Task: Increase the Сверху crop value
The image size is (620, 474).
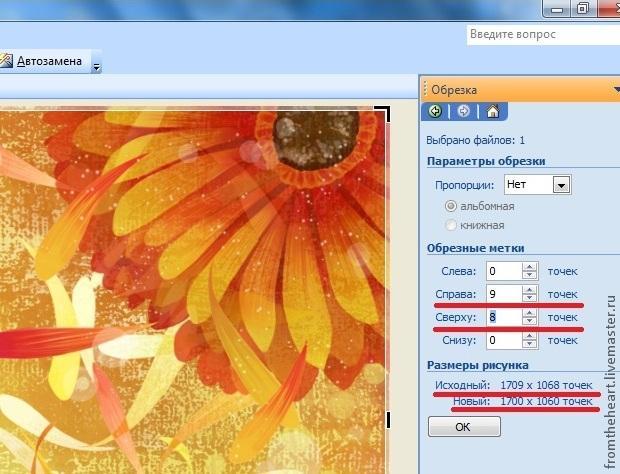Action: coord(529,313)
